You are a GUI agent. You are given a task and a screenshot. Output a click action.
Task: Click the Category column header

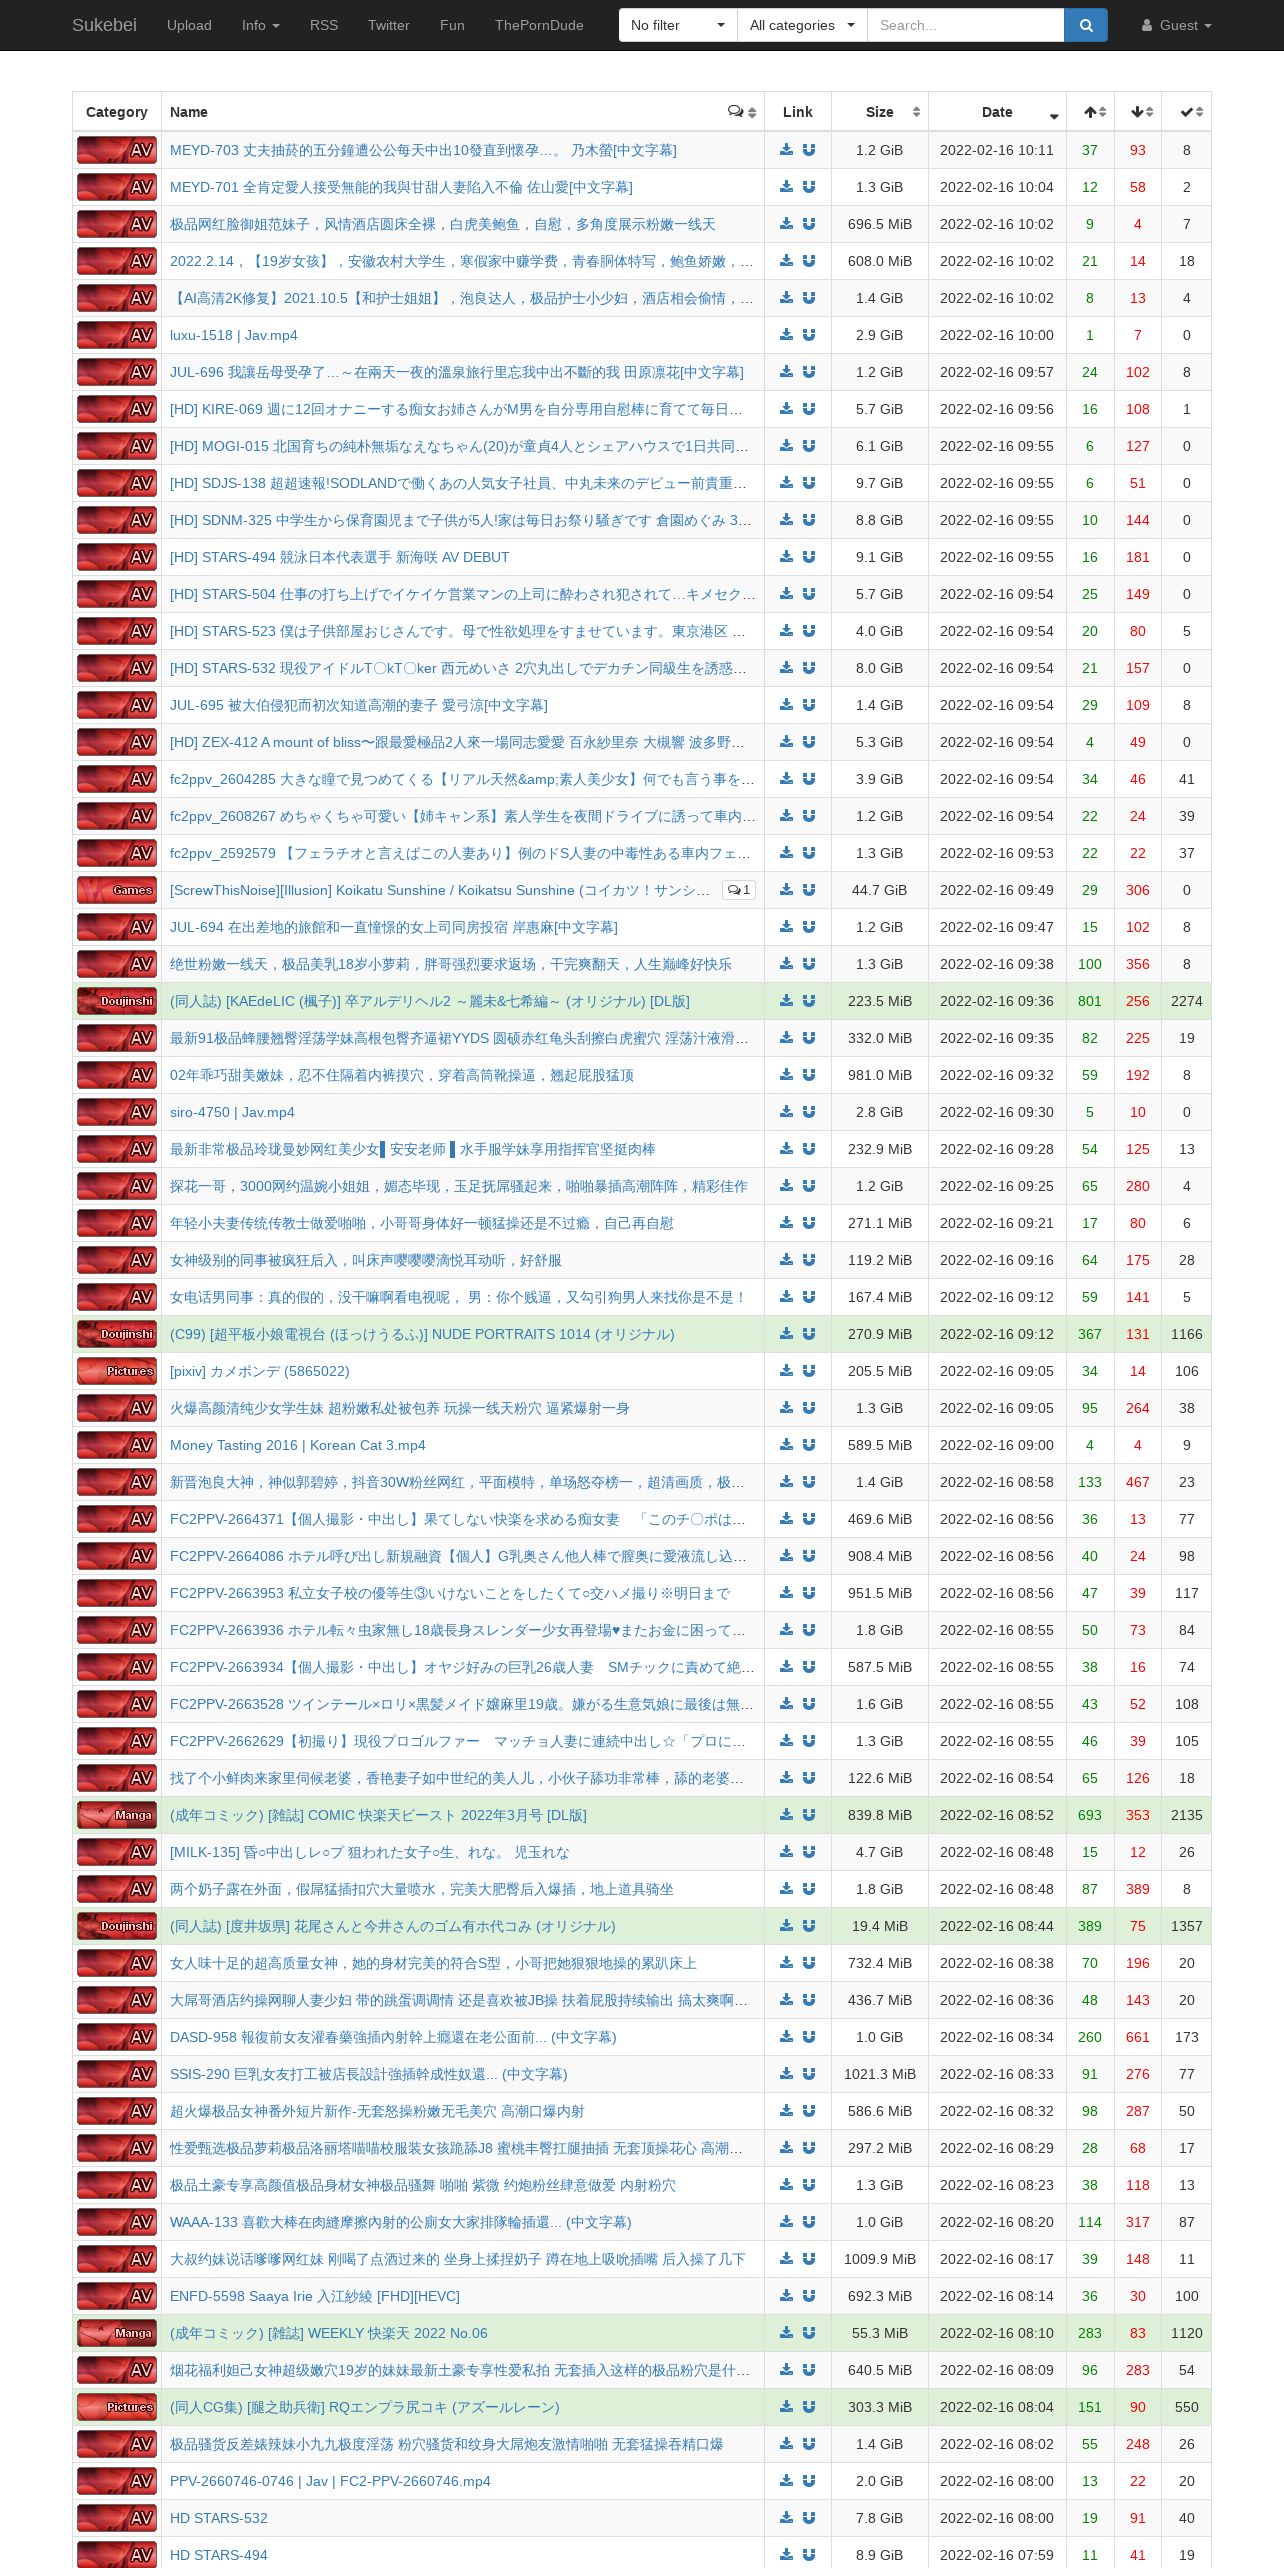pyautogui.click(x=117, y=112)
